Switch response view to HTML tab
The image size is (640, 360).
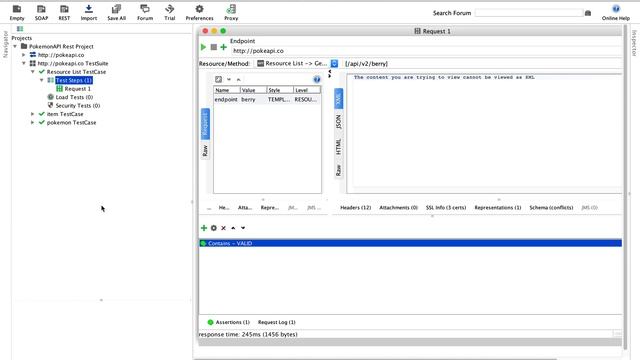click(x=338, y=146)
